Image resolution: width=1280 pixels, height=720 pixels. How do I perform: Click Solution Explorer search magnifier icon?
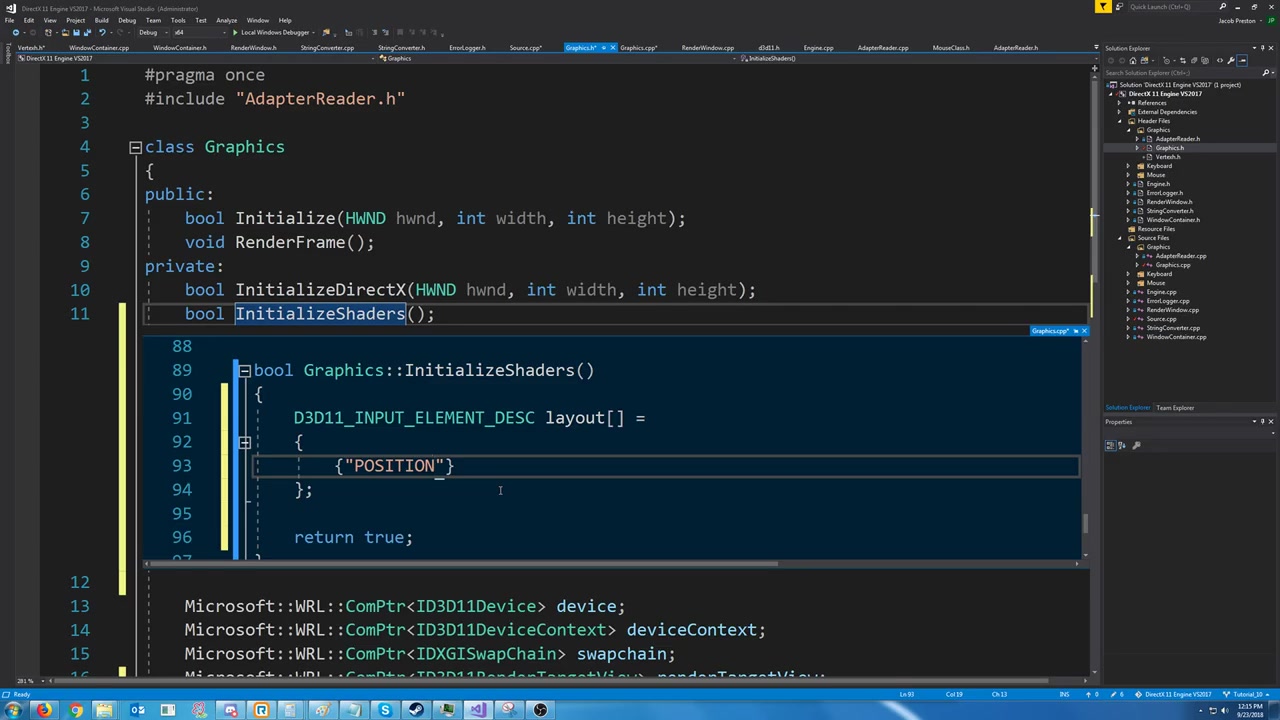click(1266, 73)
